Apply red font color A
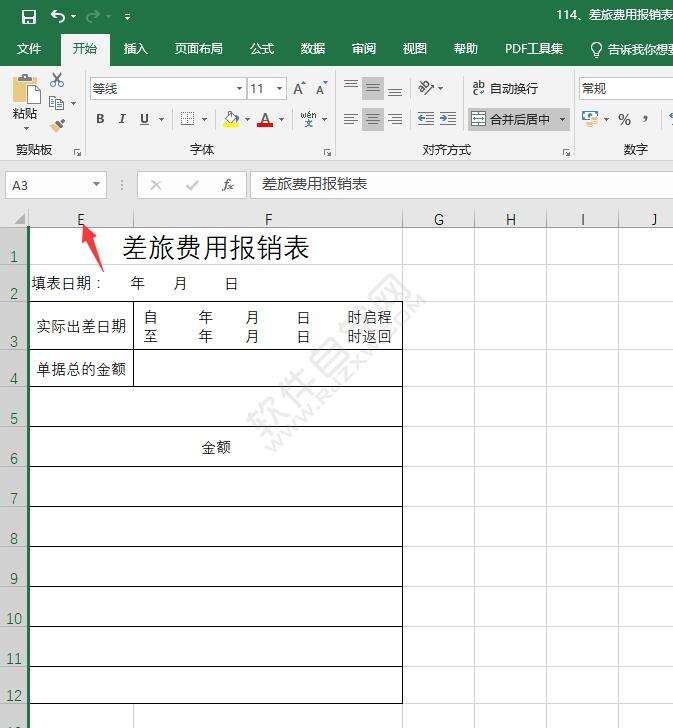673x728 pixels. coord(265,119)
